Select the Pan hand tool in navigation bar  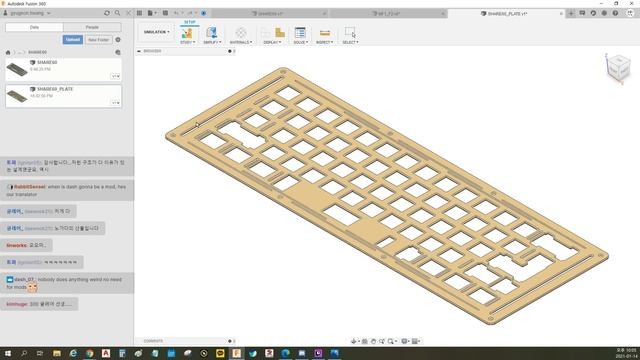pos(373,341)
